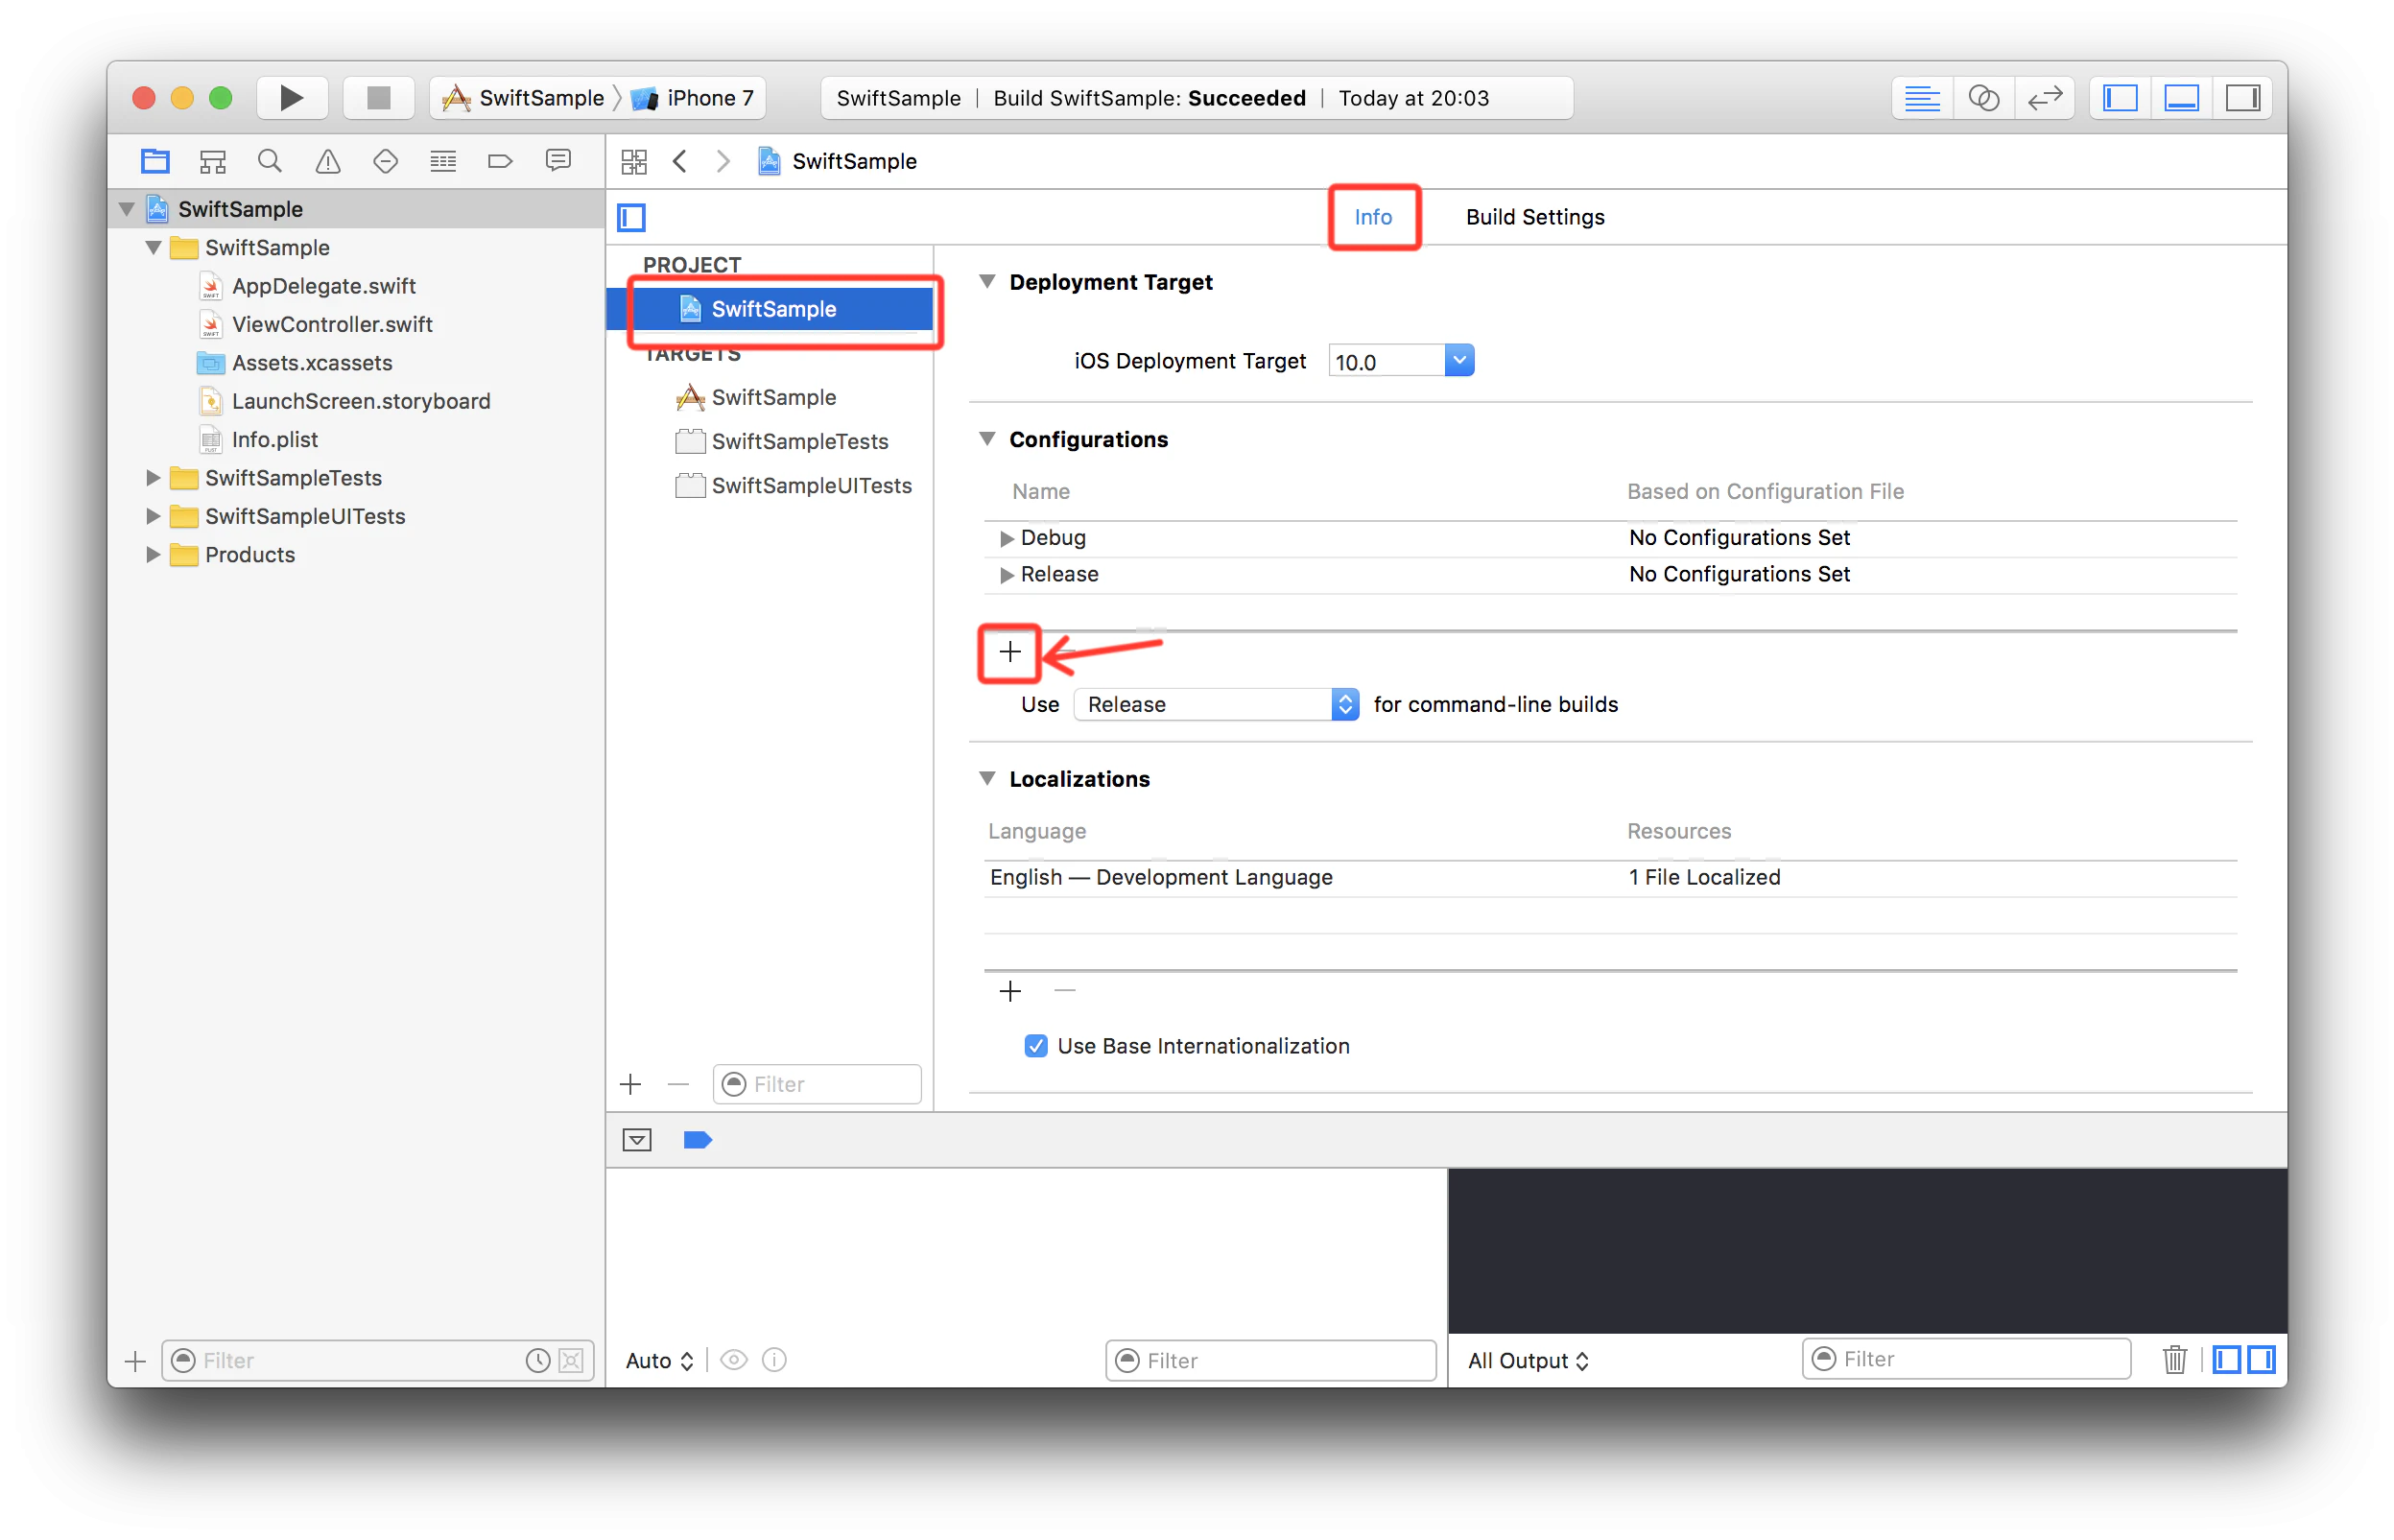Collapse the Localizations section
This screenshot has height=1540, width=2394.
click(x=987, y=779)
